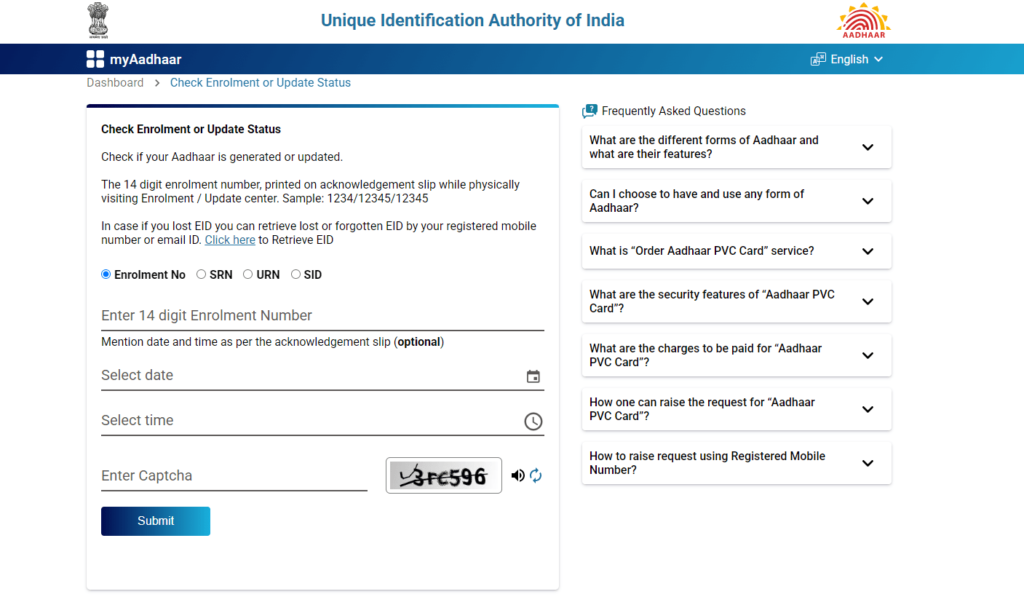Click the 'Check Enrolment or Update Status' form heading
The width and height of the screenshot is (1024, 613).
pyautogui.click(x=191, y=129)
